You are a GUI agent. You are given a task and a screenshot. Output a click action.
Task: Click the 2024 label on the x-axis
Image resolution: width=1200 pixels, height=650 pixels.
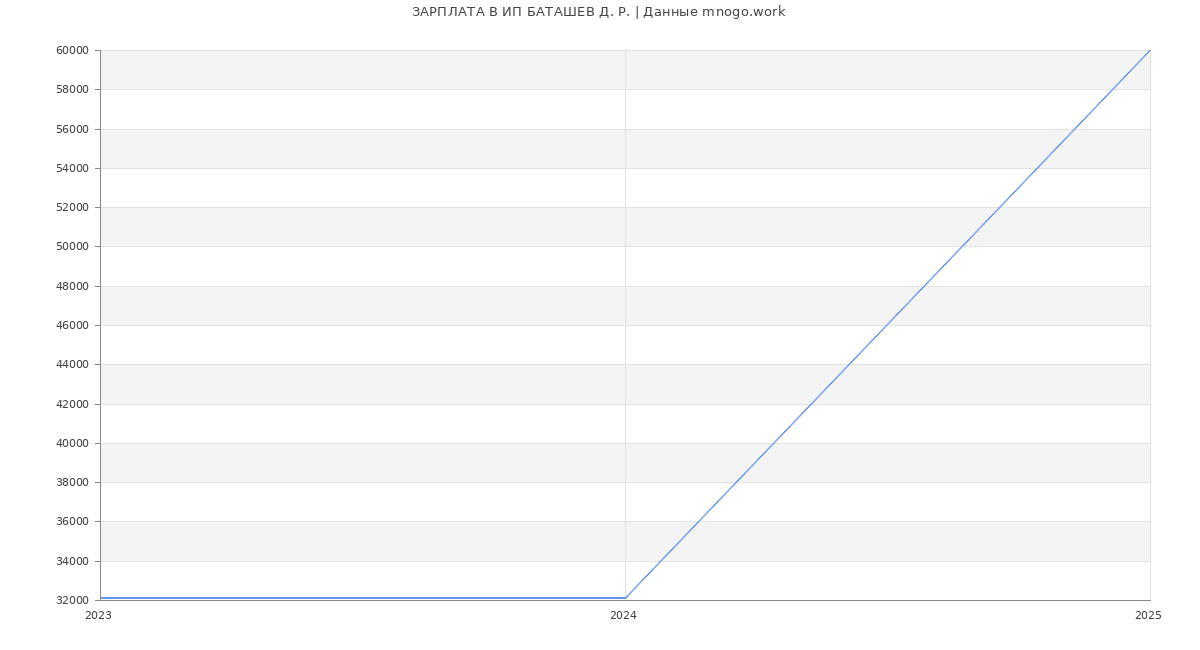point(623,616)
